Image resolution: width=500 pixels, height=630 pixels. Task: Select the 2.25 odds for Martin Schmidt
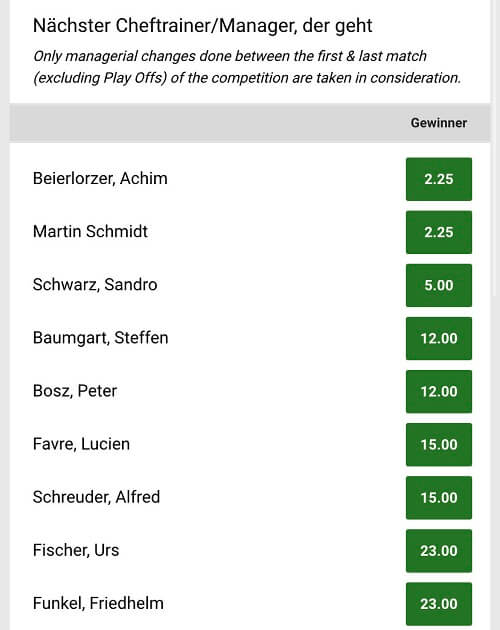pos(439,232)
